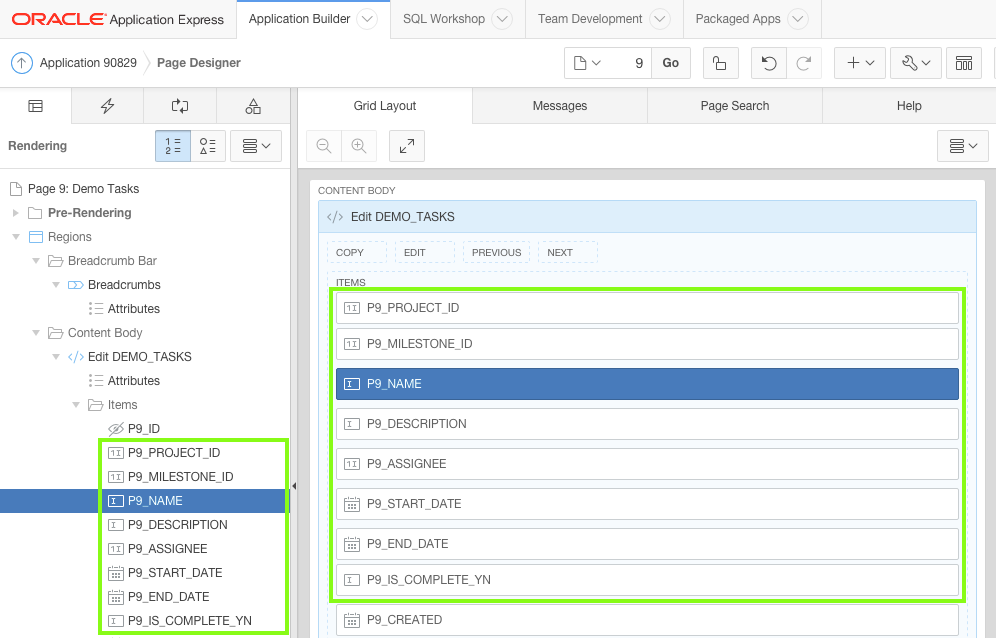This screenshot has height=638, width=996.
Task: Select P9_MILESTONE_ID in the rendering tree
Action: click(x=180, y=477)
